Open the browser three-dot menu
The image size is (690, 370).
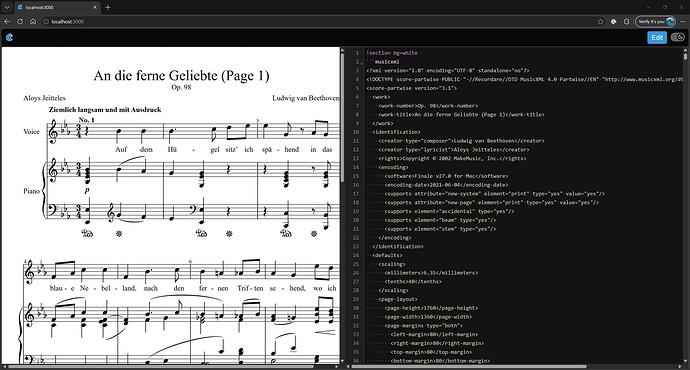point(683,22)
